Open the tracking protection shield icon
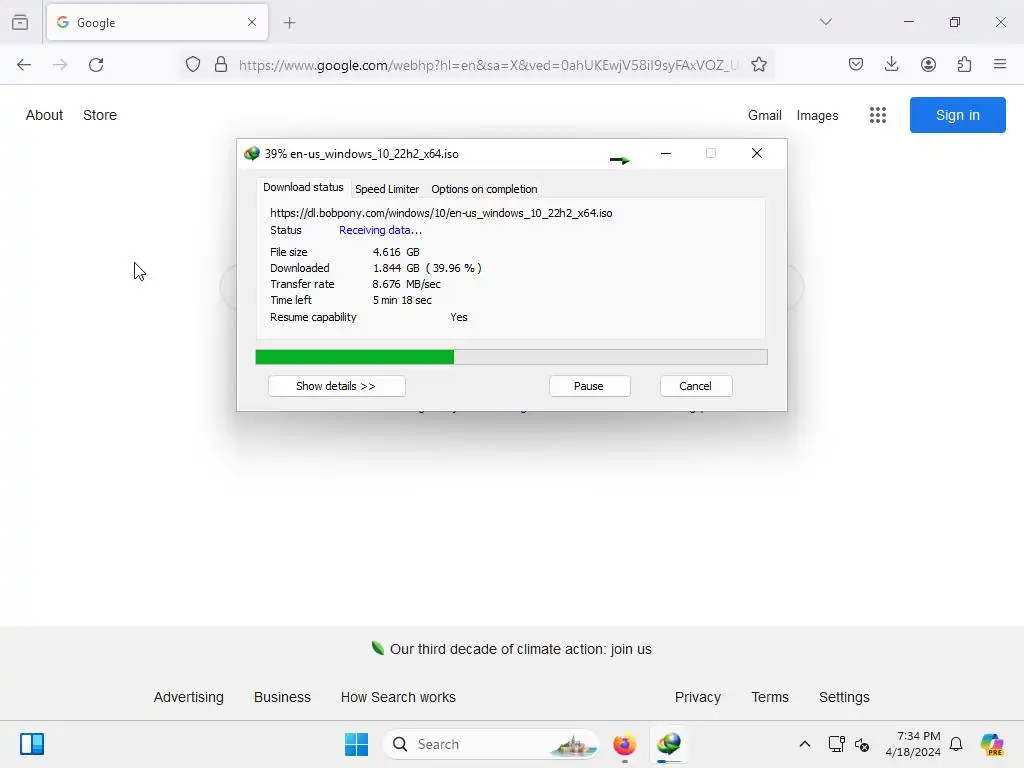 [193, 65]
